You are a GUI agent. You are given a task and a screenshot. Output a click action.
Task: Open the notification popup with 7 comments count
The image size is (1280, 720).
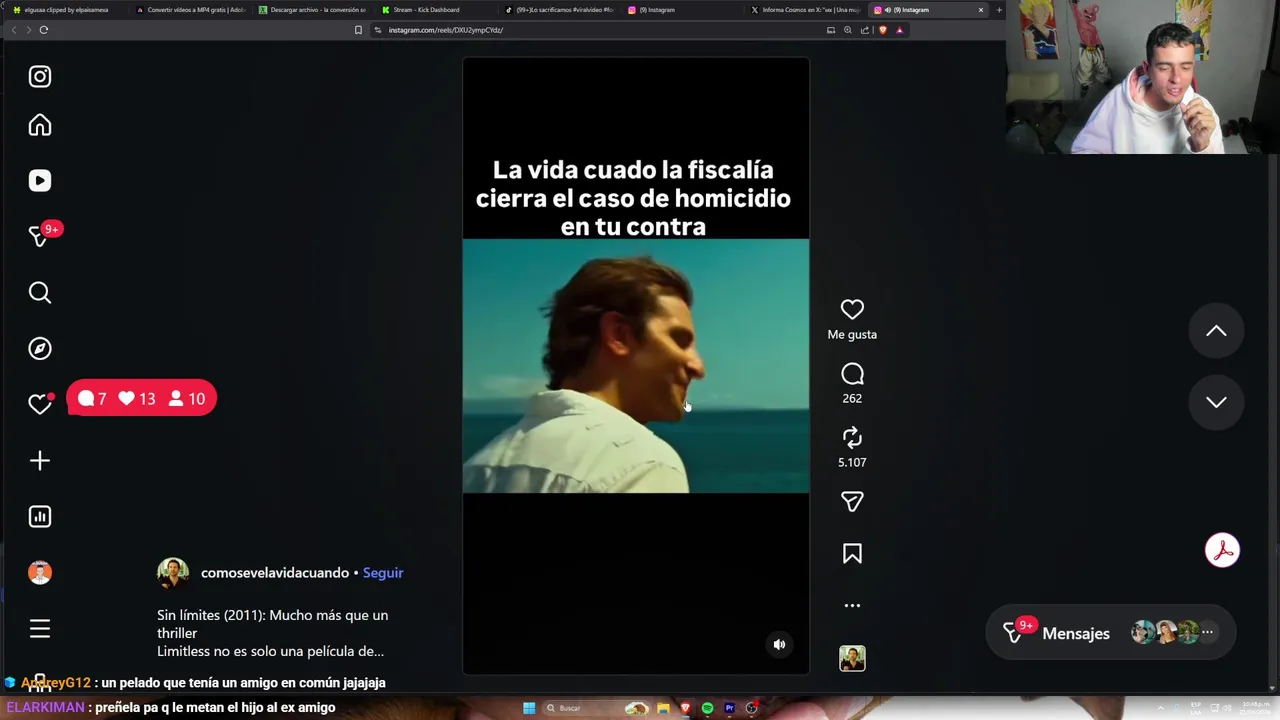click(x=141, y=399)
